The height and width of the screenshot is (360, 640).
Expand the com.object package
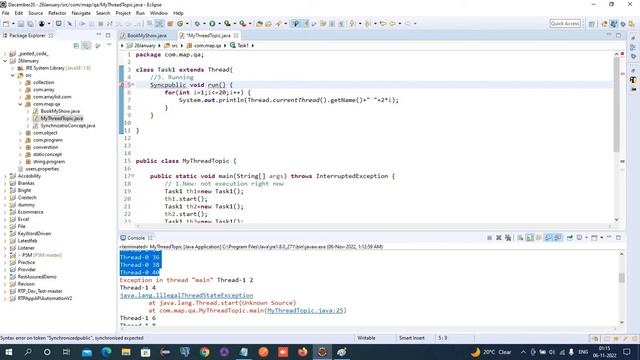pyautogui.click(x=20, y=133)
